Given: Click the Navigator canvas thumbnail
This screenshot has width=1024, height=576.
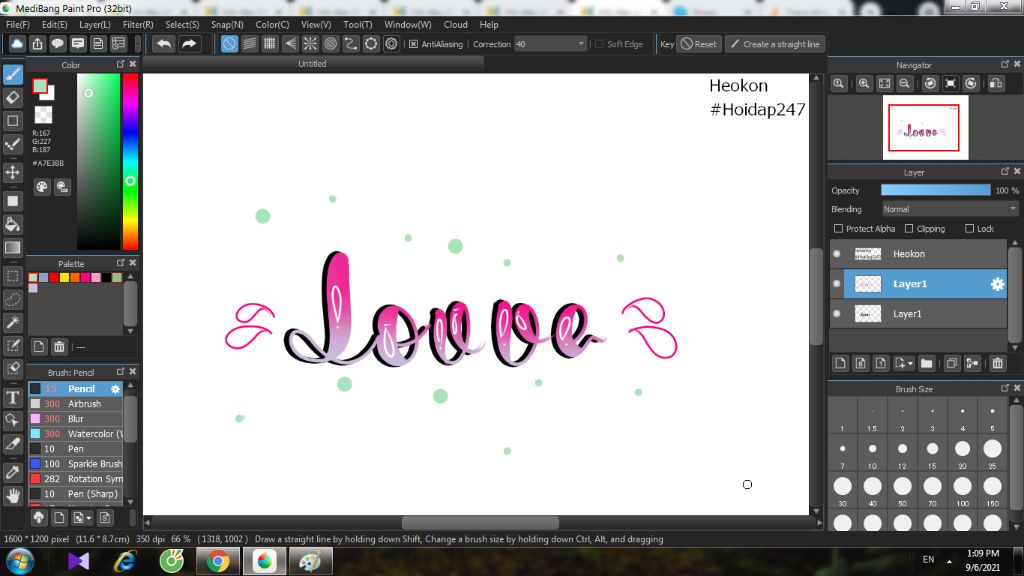Looking at the screenshot, I should [925, 127].
